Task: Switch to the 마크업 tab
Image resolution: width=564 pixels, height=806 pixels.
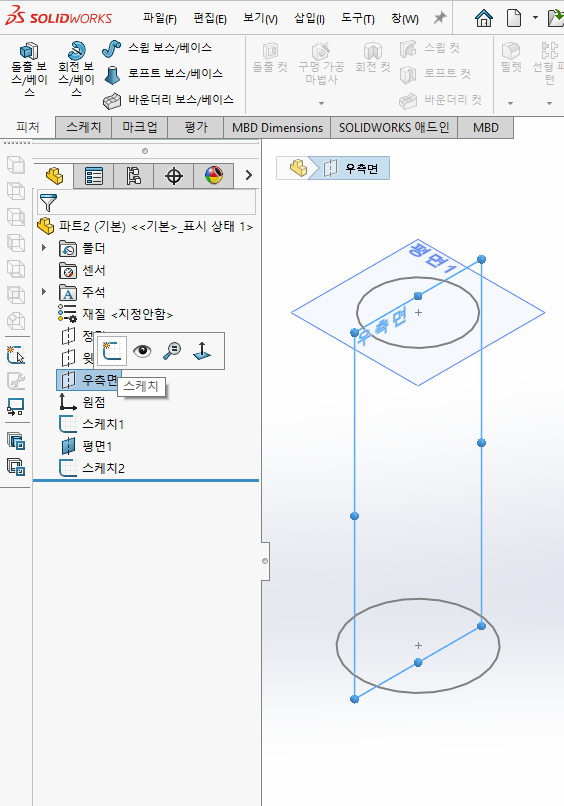Action: tap(140, 127)
